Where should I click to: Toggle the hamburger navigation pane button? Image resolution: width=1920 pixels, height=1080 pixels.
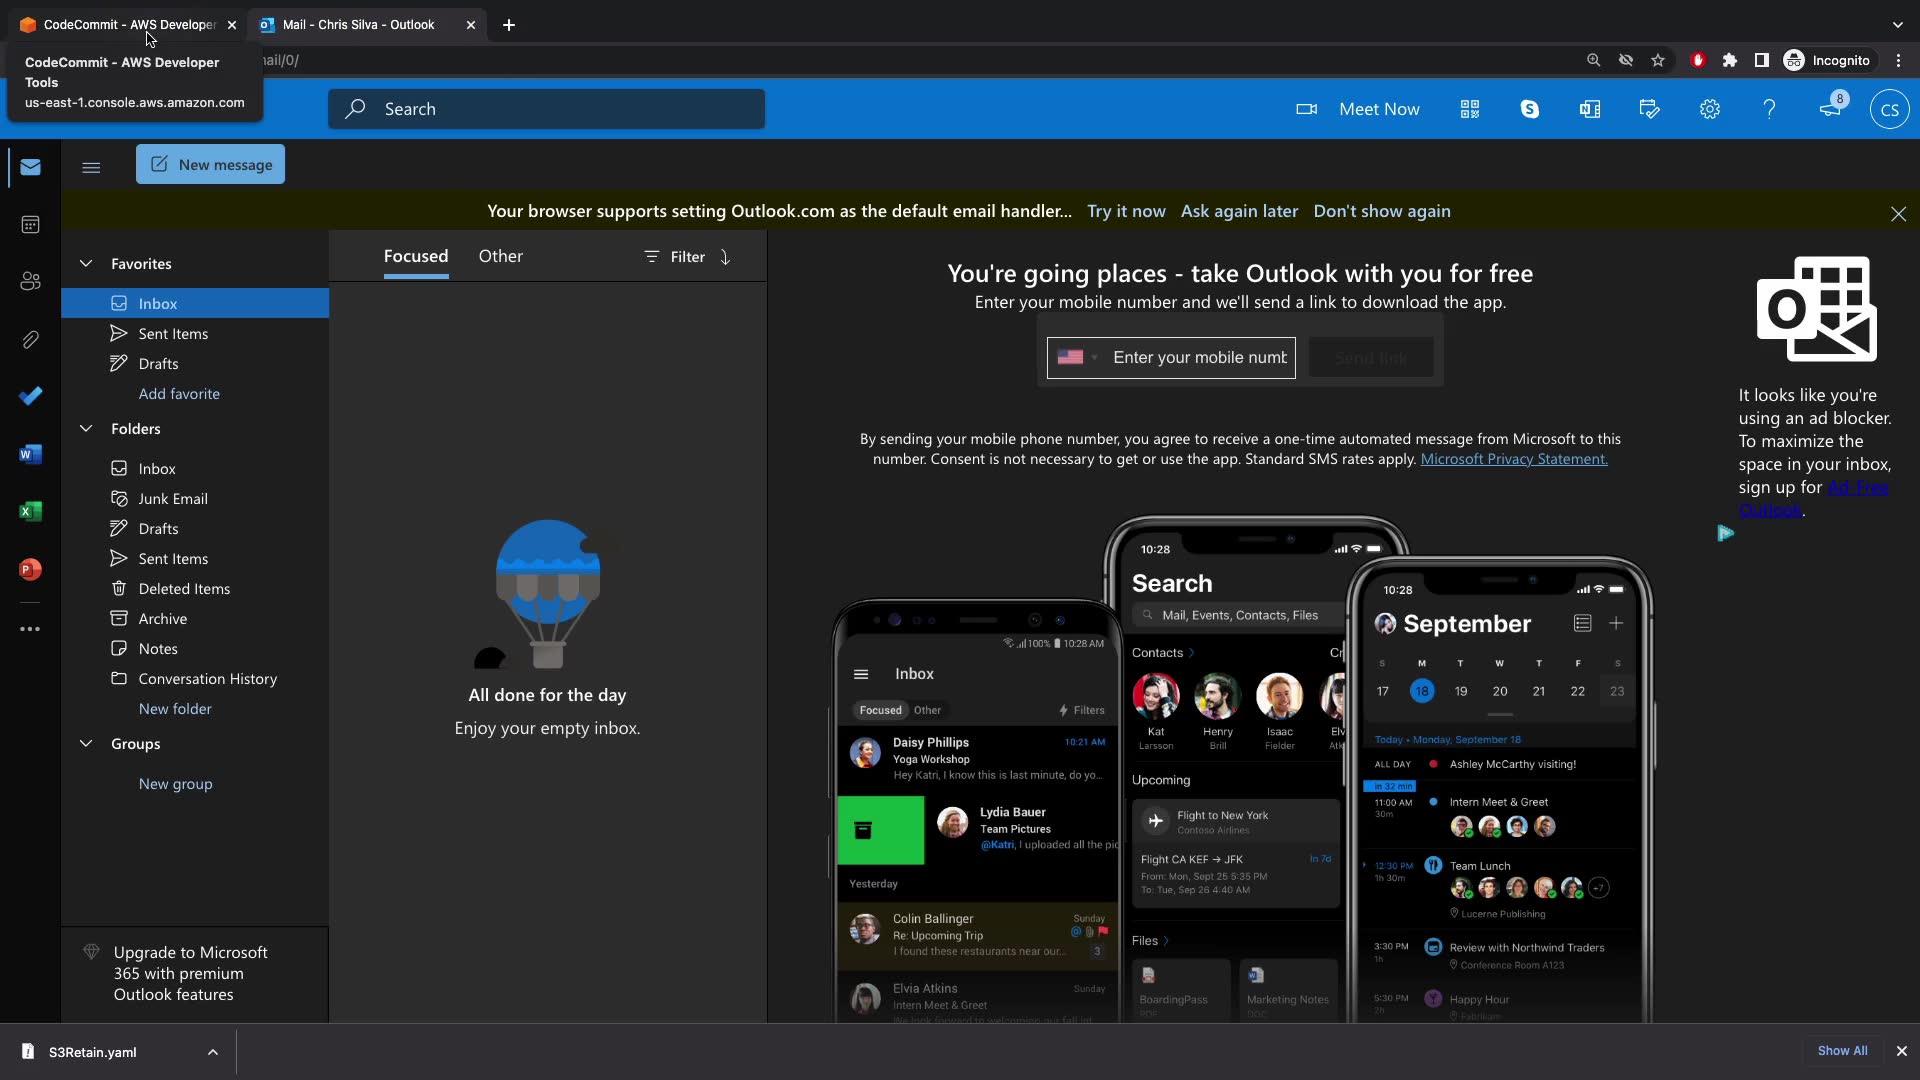(91, 167)
